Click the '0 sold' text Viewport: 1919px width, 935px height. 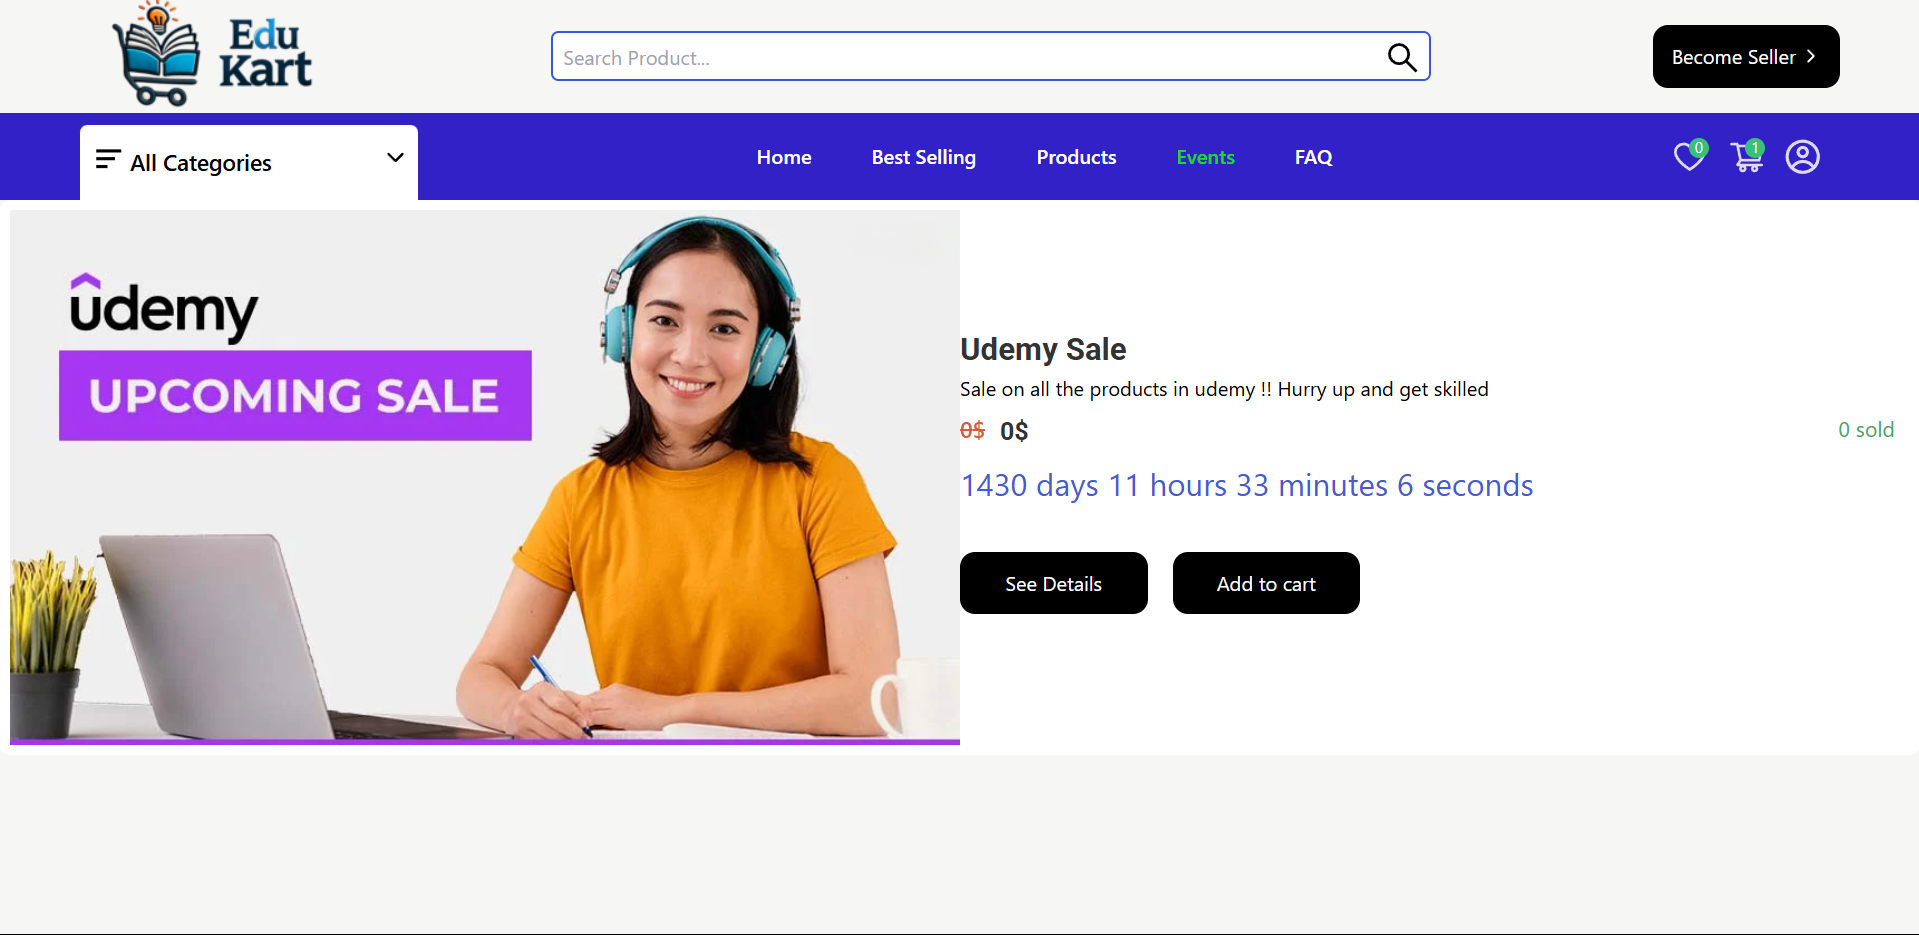coord(1866,430)
